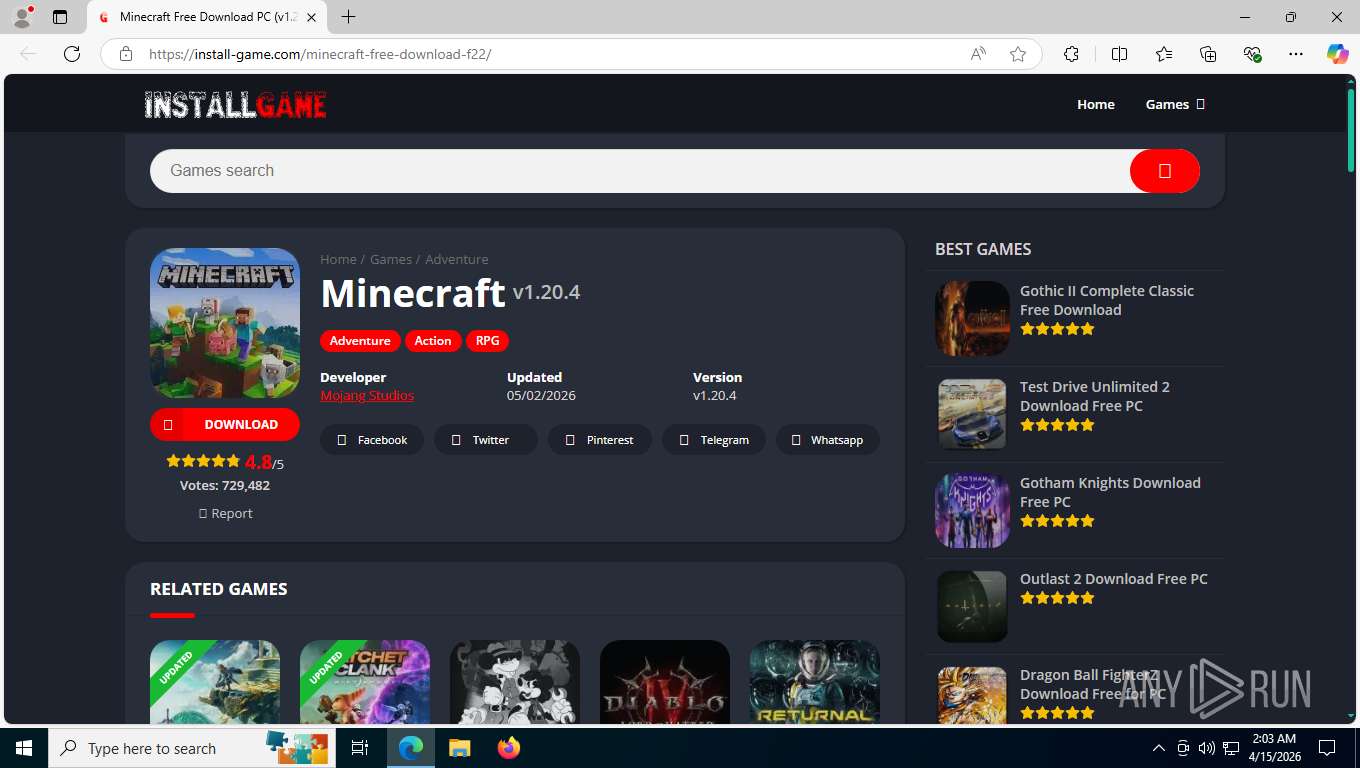Screen dimensions: 1360x768
Task: Add this page to favorites star
Action: tap(1018, 54)
